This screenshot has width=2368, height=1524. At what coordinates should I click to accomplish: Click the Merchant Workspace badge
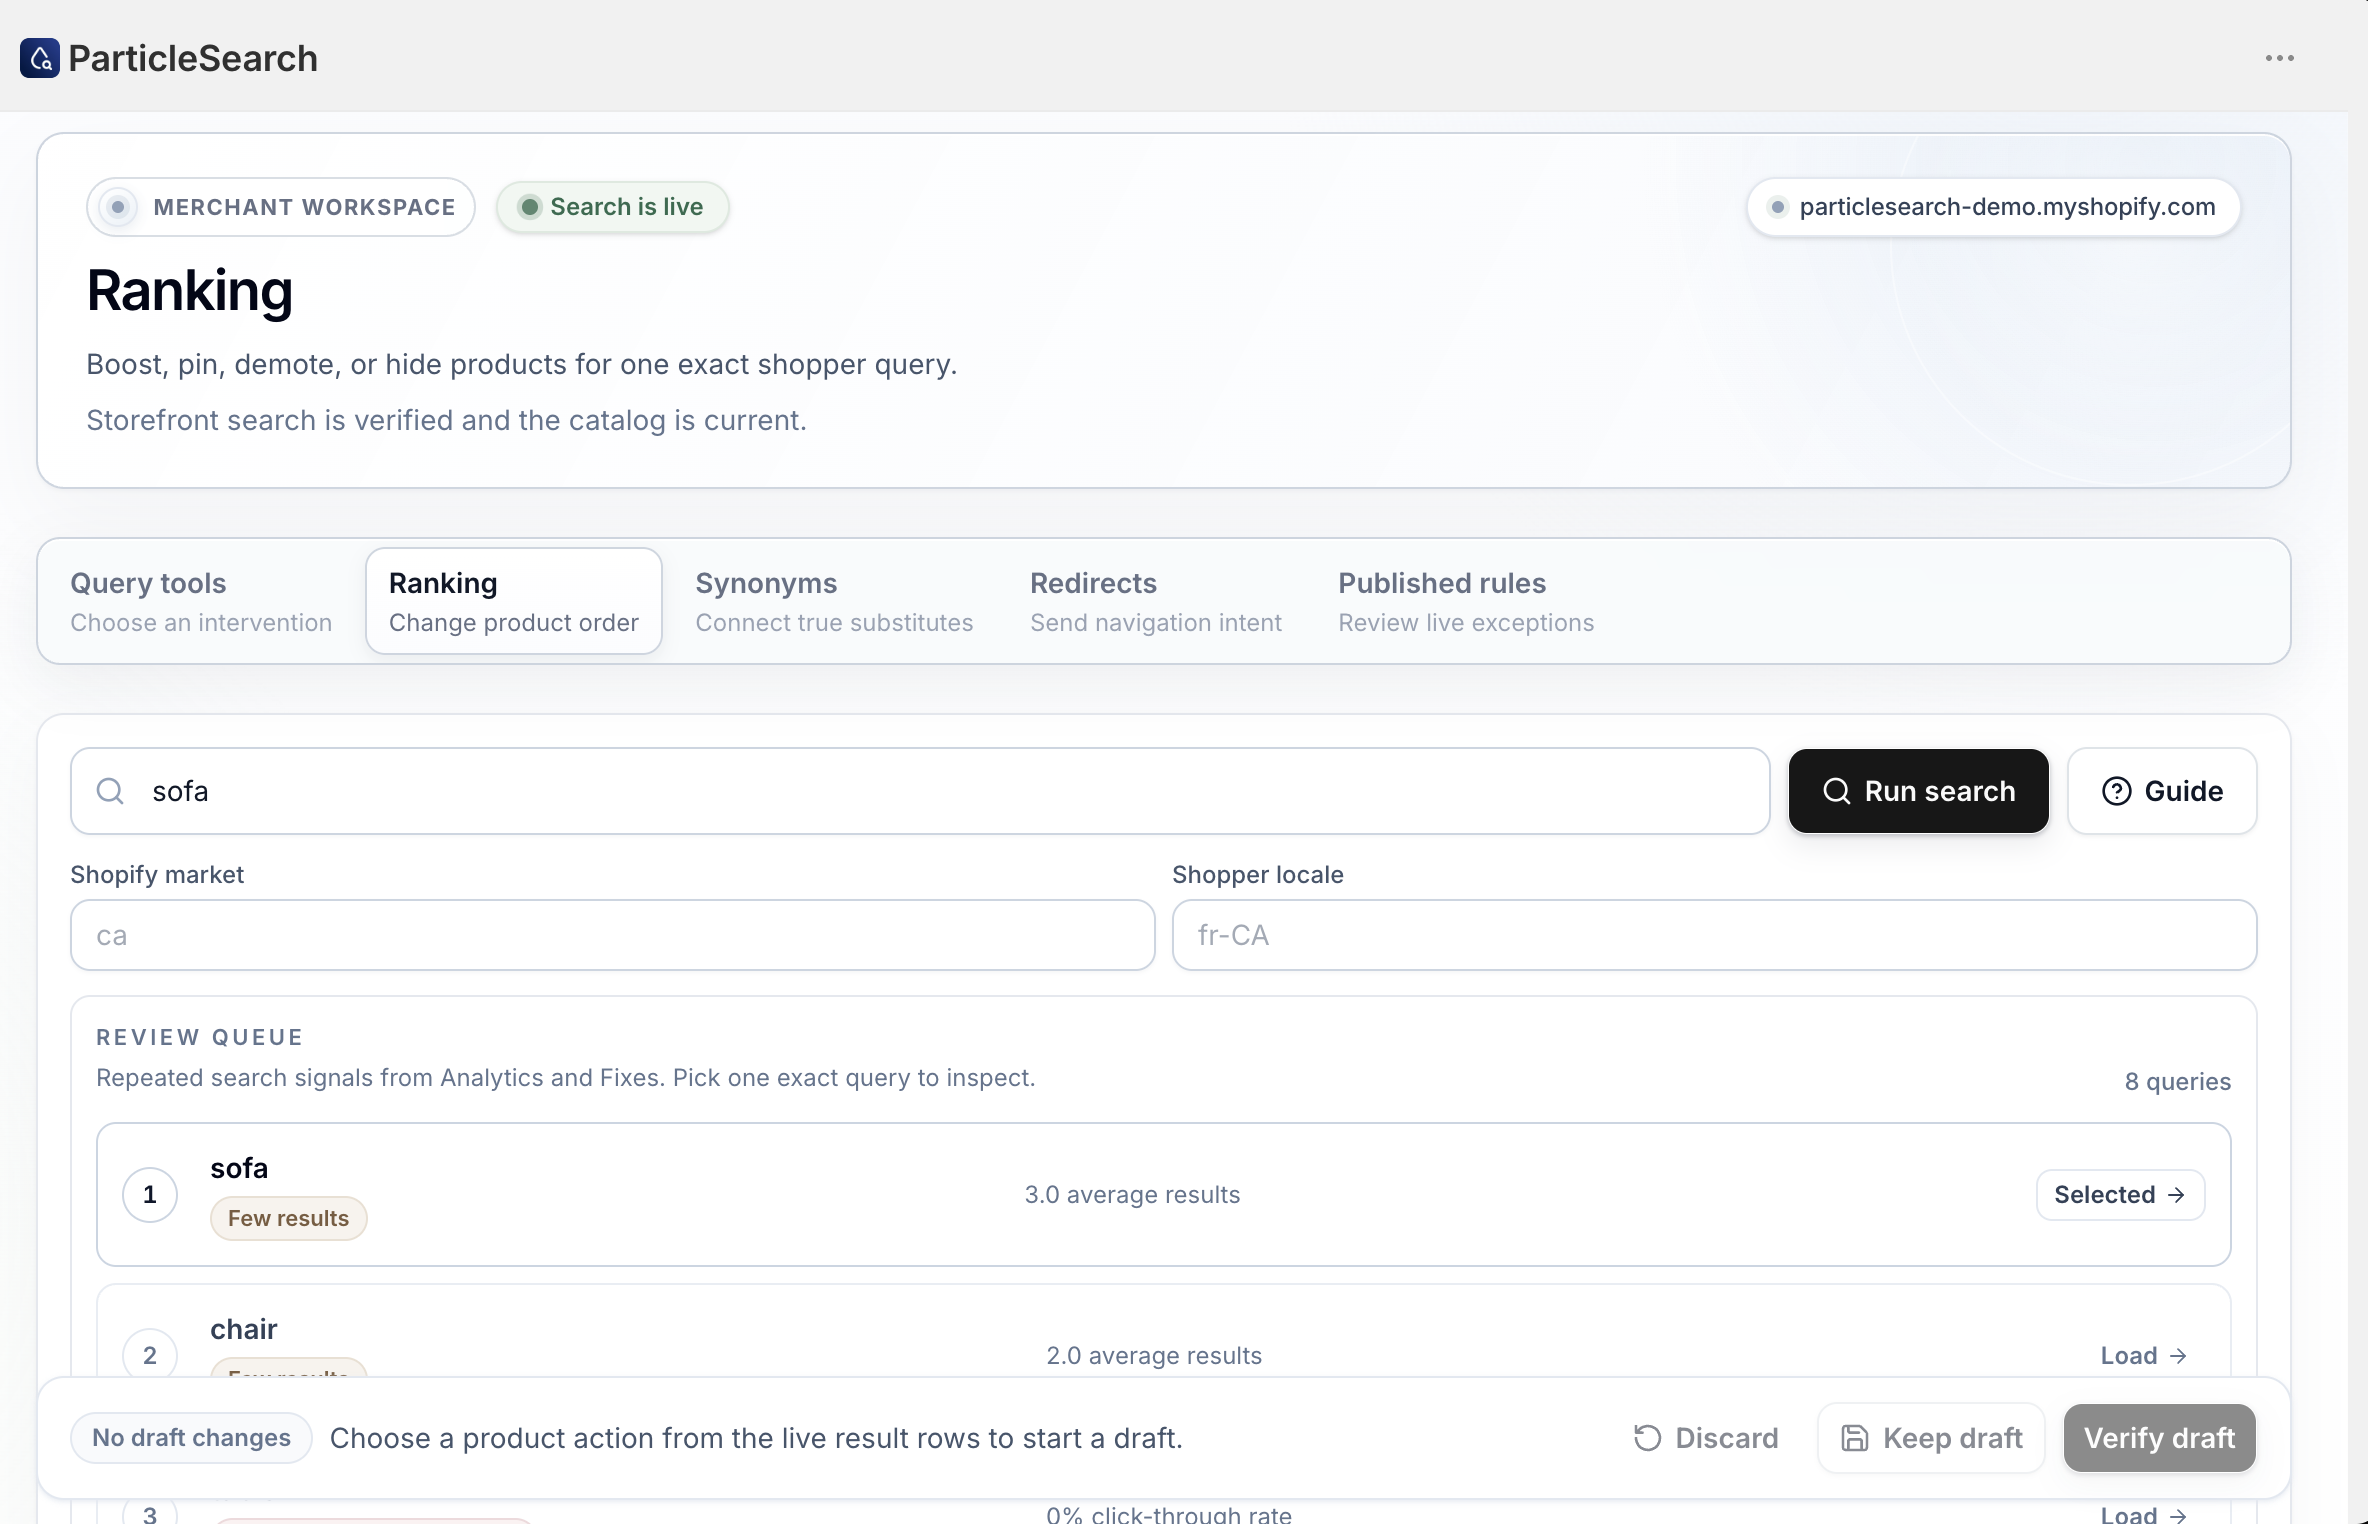[281, 207]
